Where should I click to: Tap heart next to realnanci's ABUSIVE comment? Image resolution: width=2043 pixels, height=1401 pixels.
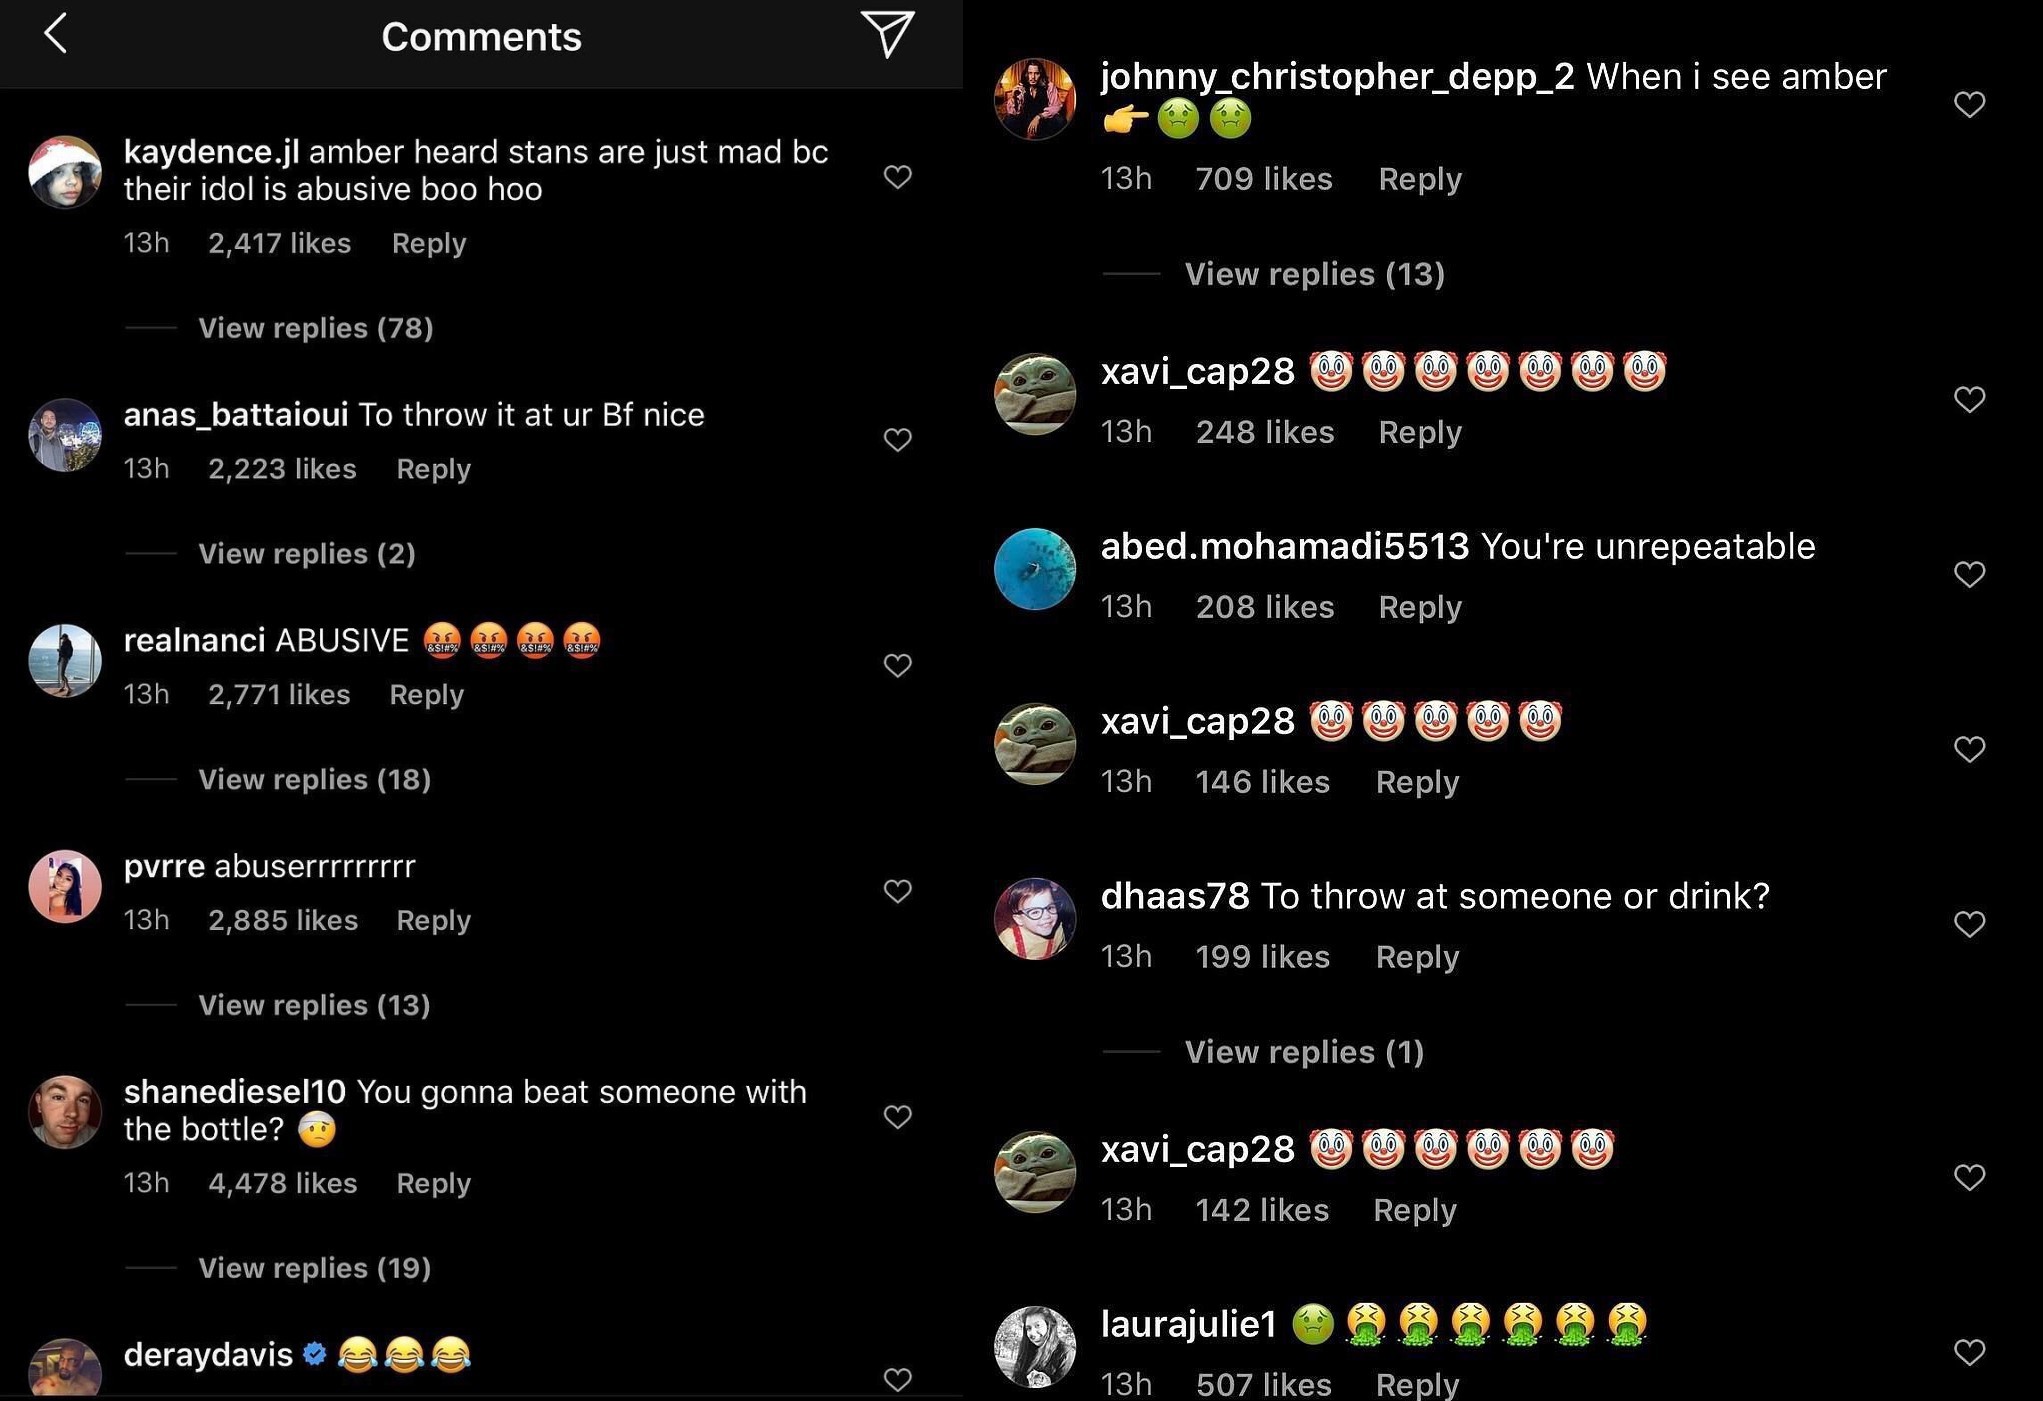coord(898,666)
